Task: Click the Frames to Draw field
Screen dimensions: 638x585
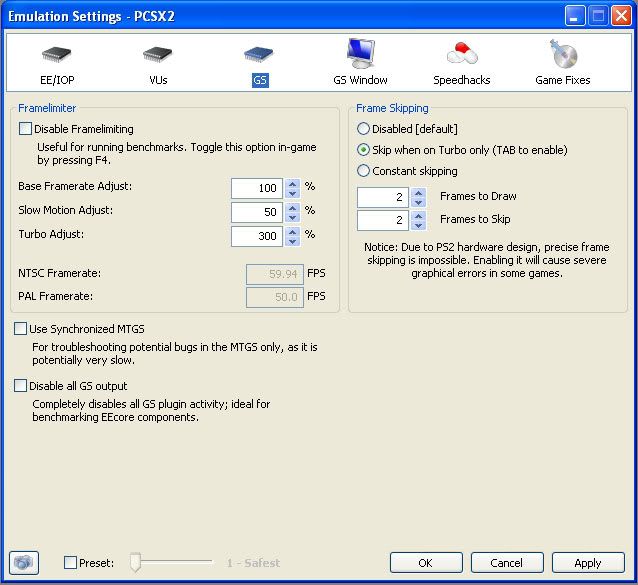Action: [383, 197]
